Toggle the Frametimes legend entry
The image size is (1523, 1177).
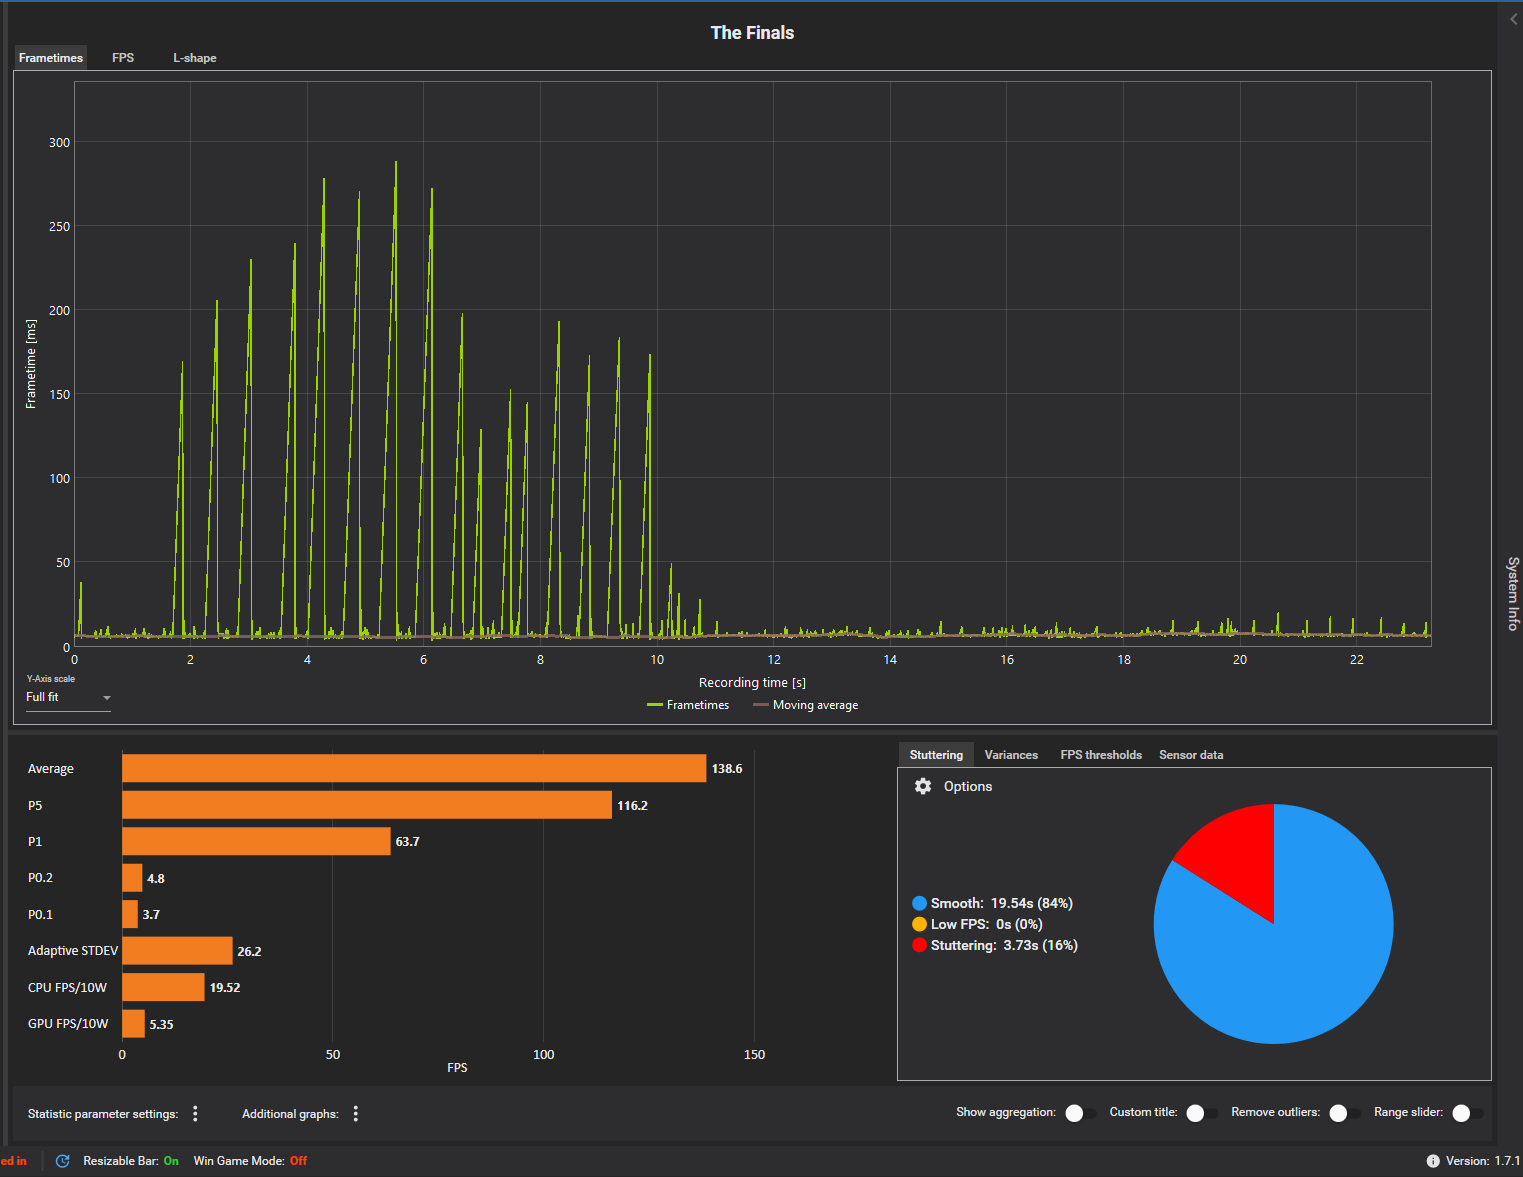coord(688,705)
